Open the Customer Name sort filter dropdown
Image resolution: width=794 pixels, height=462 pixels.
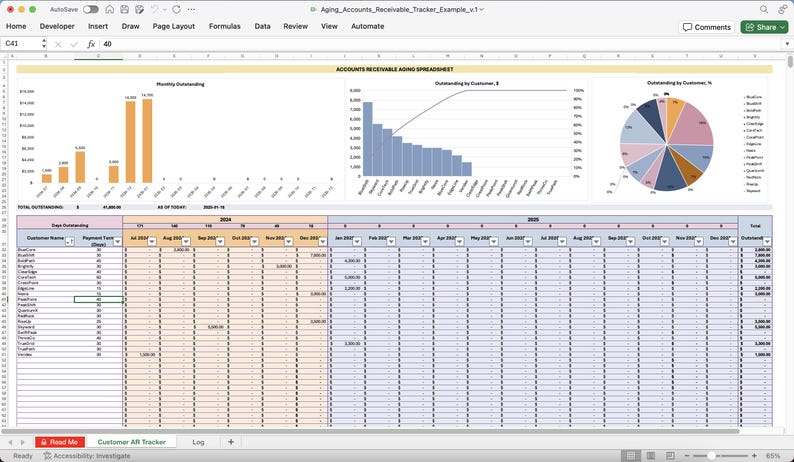point(70,242)
